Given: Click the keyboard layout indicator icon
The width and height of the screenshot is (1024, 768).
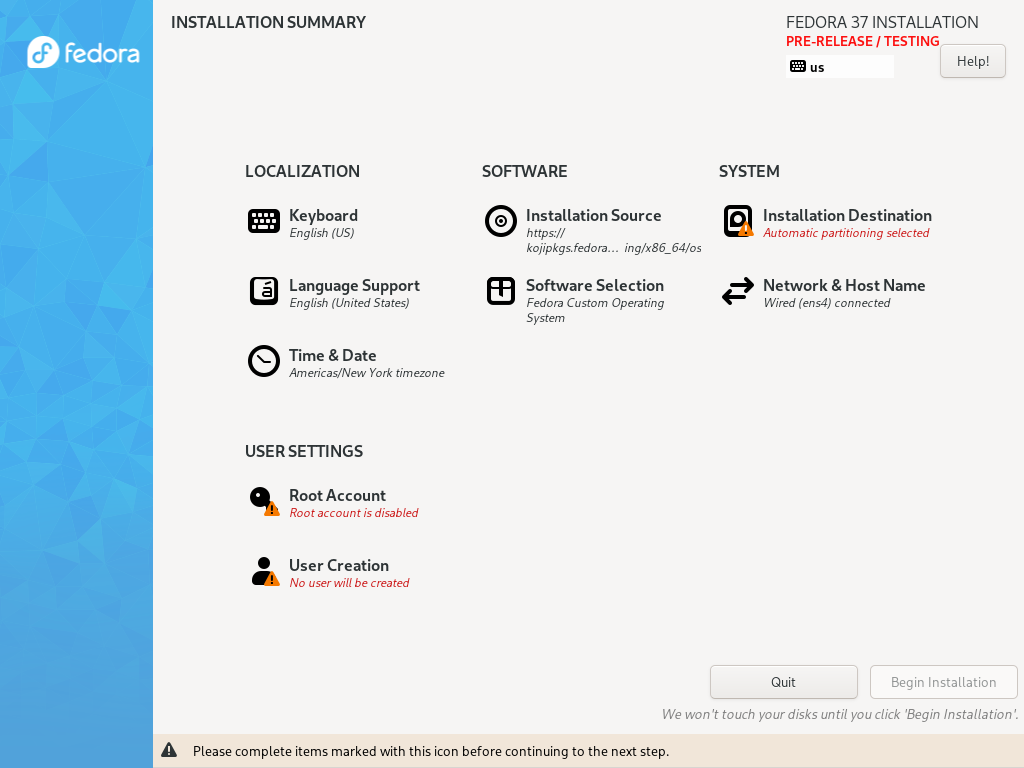Looking at the screenshot, I should pyautogui.click(x=797, y=66).
